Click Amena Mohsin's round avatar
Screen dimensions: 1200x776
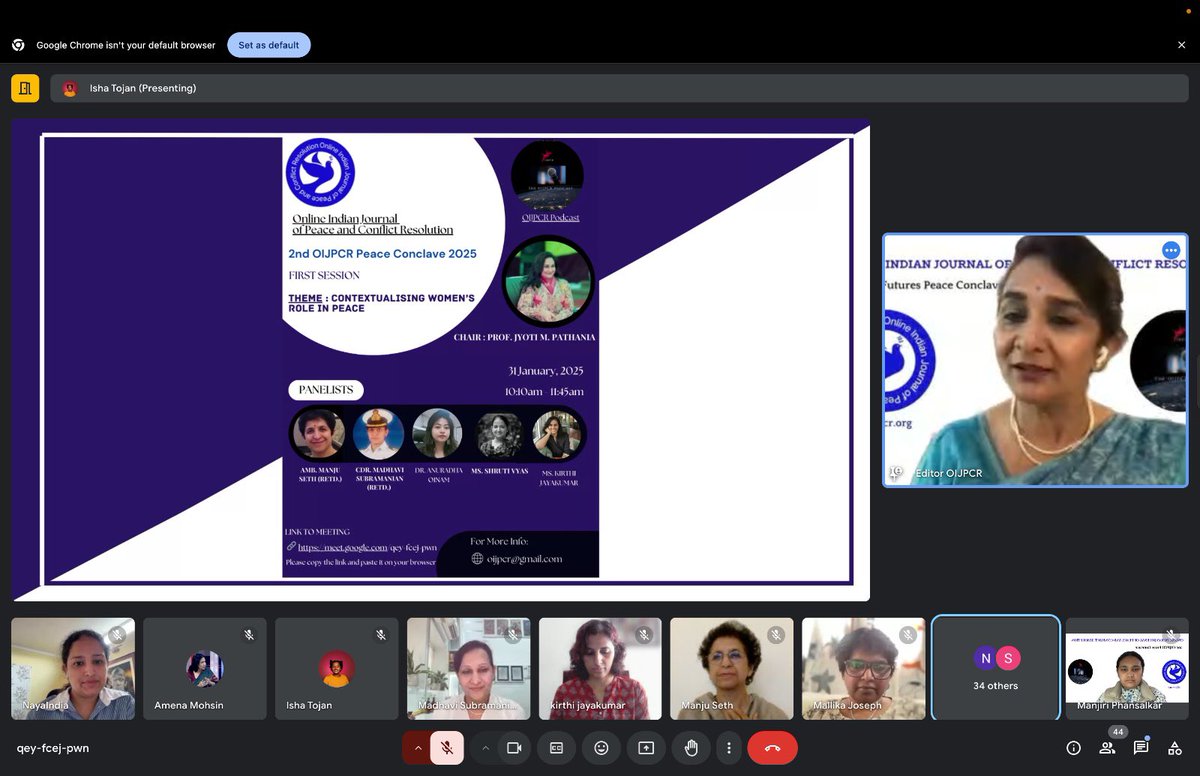coord(205,668)
